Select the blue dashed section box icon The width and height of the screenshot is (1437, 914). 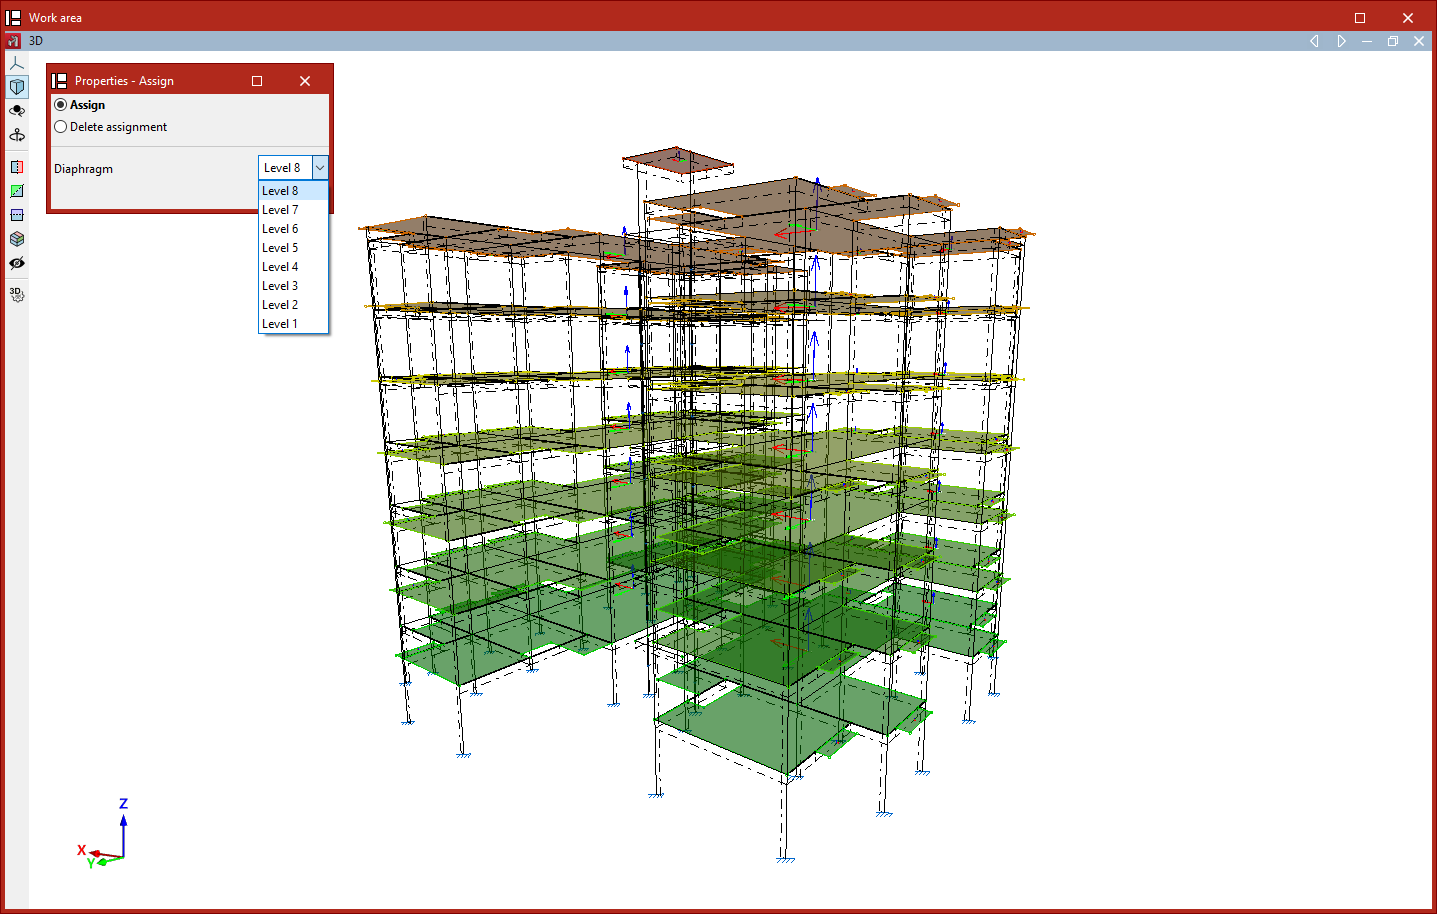17,215
